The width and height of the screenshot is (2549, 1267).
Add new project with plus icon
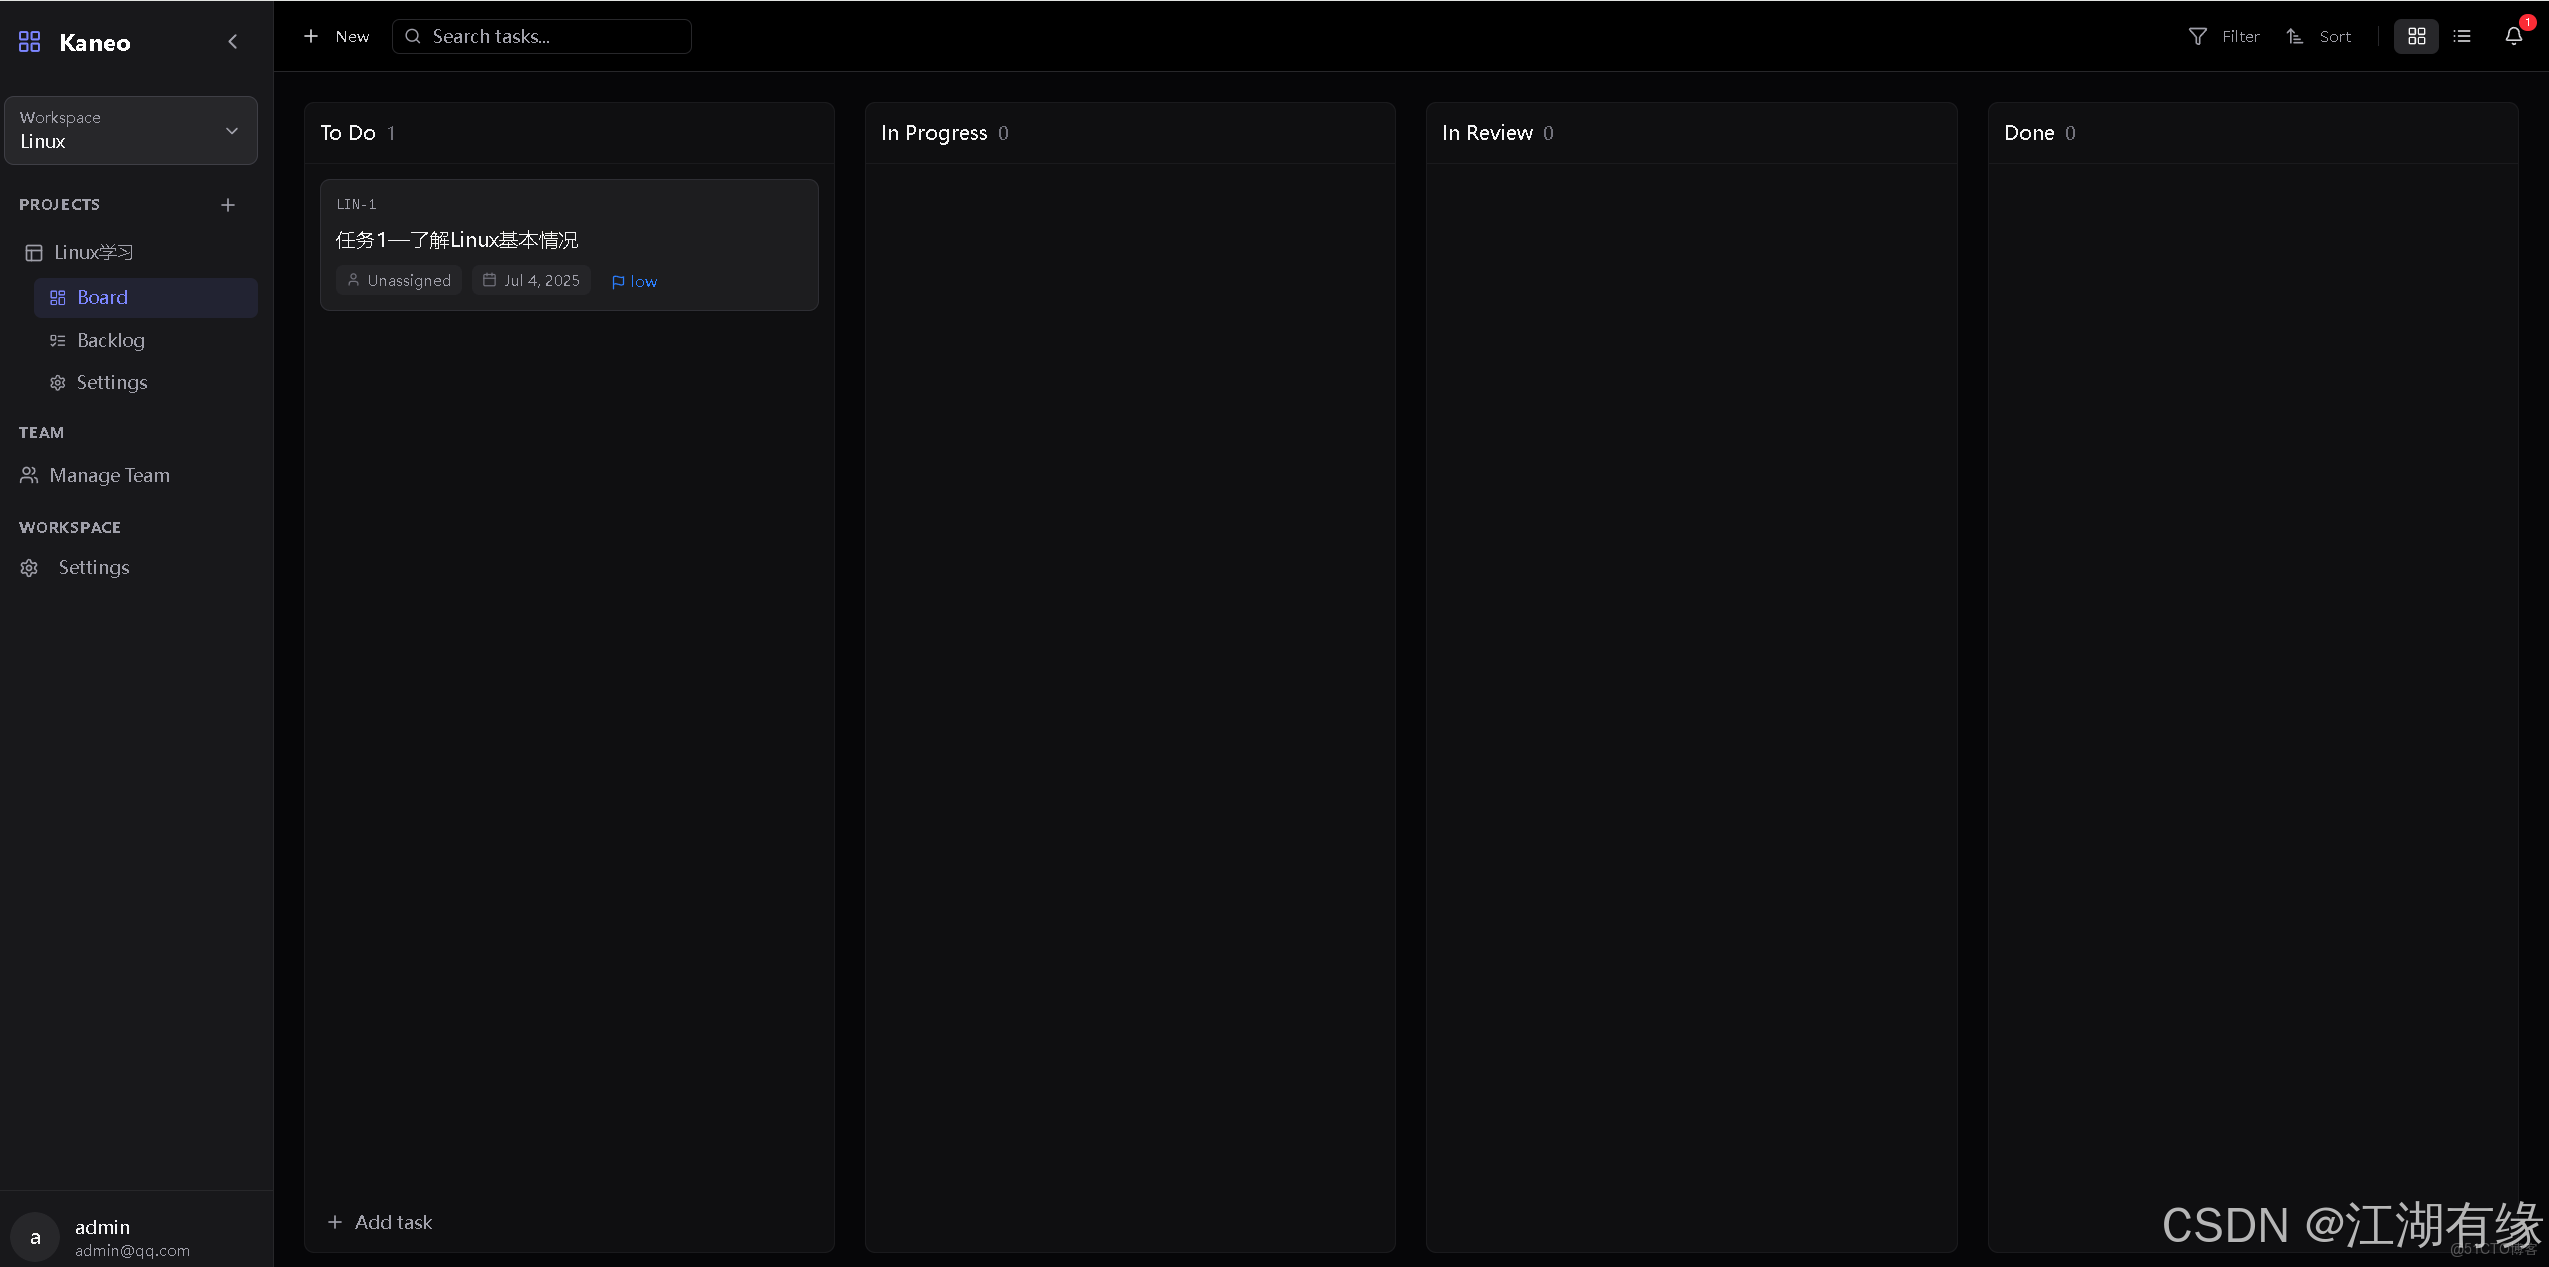tap(228, 205)
